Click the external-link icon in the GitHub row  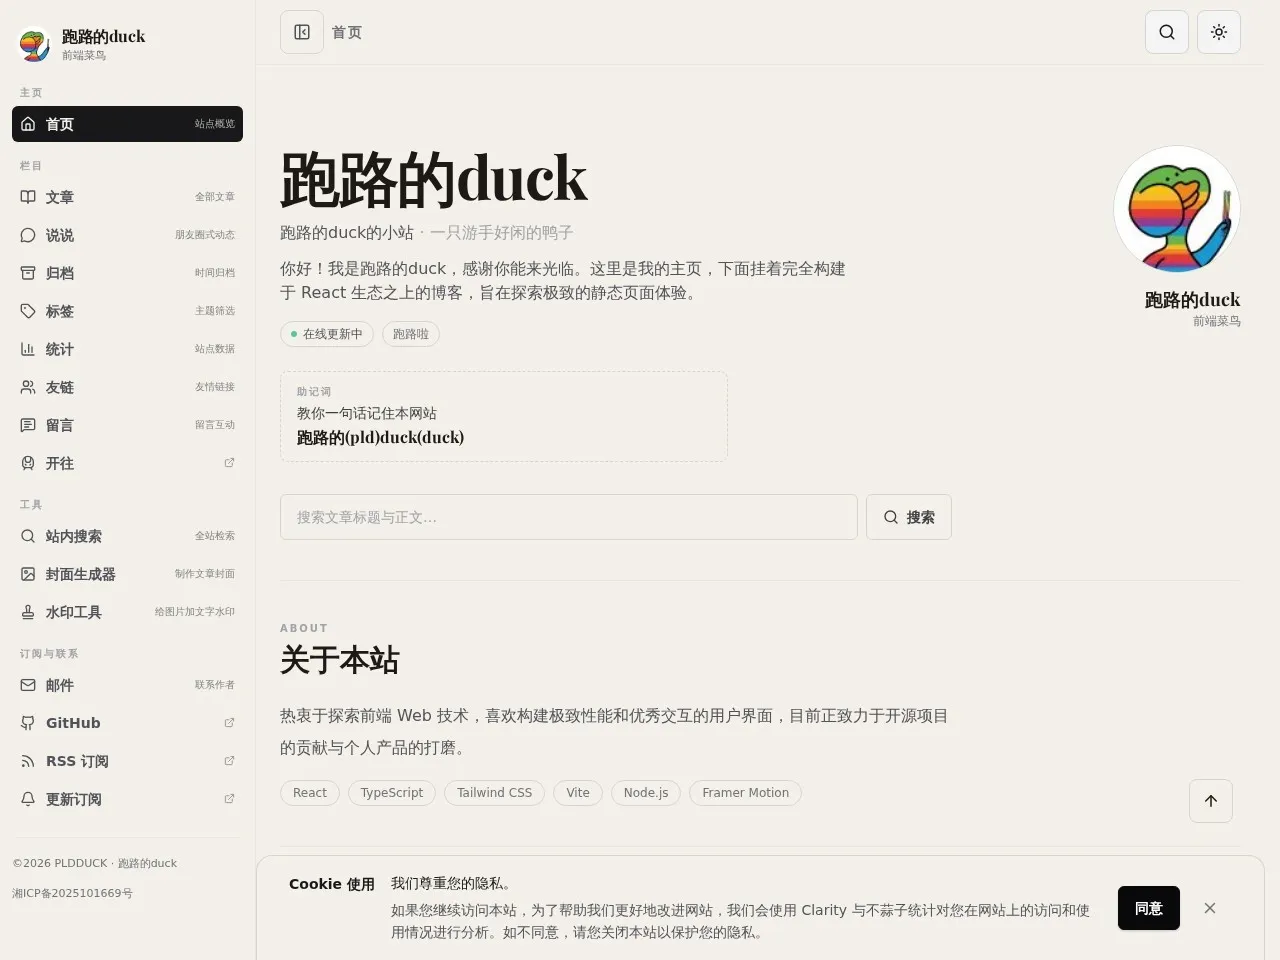[x=229, y=723]
